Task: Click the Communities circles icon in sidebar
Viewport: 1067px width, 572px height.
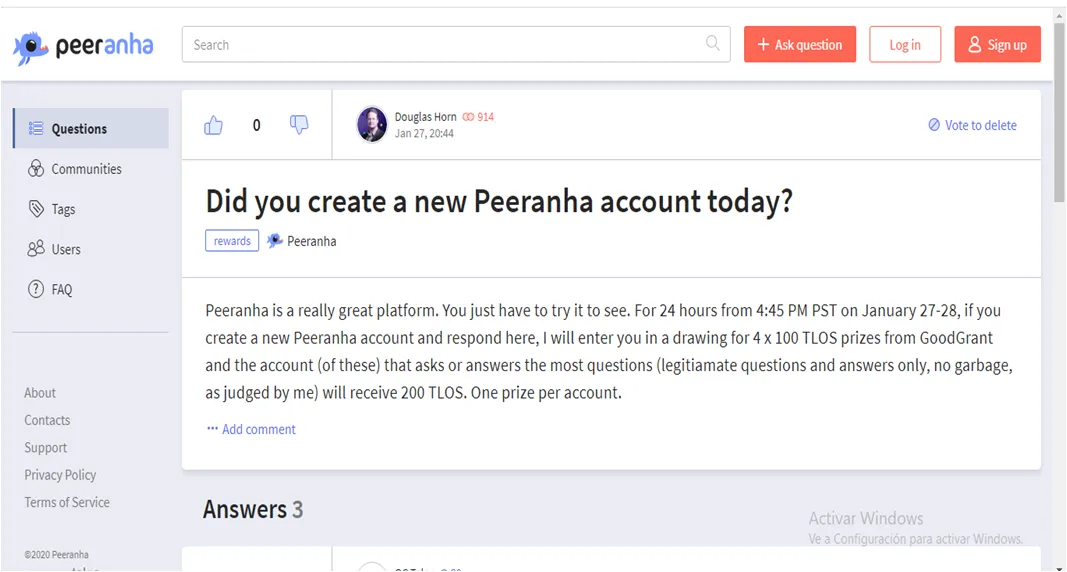Action: click(x=35, y=169)
